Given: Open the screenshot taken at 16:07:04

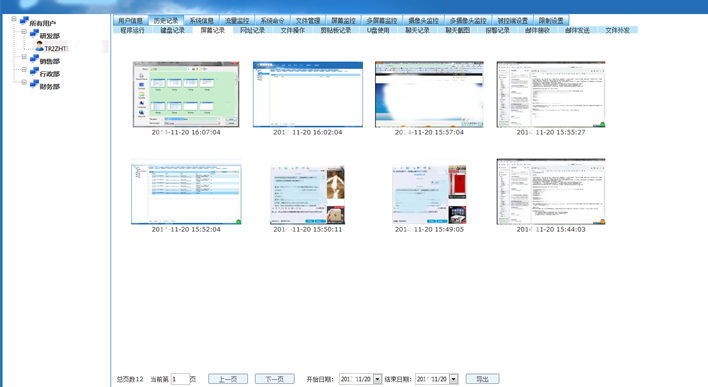Looking at the screenshot, I should pyautogui.click(x=186, y=94).
